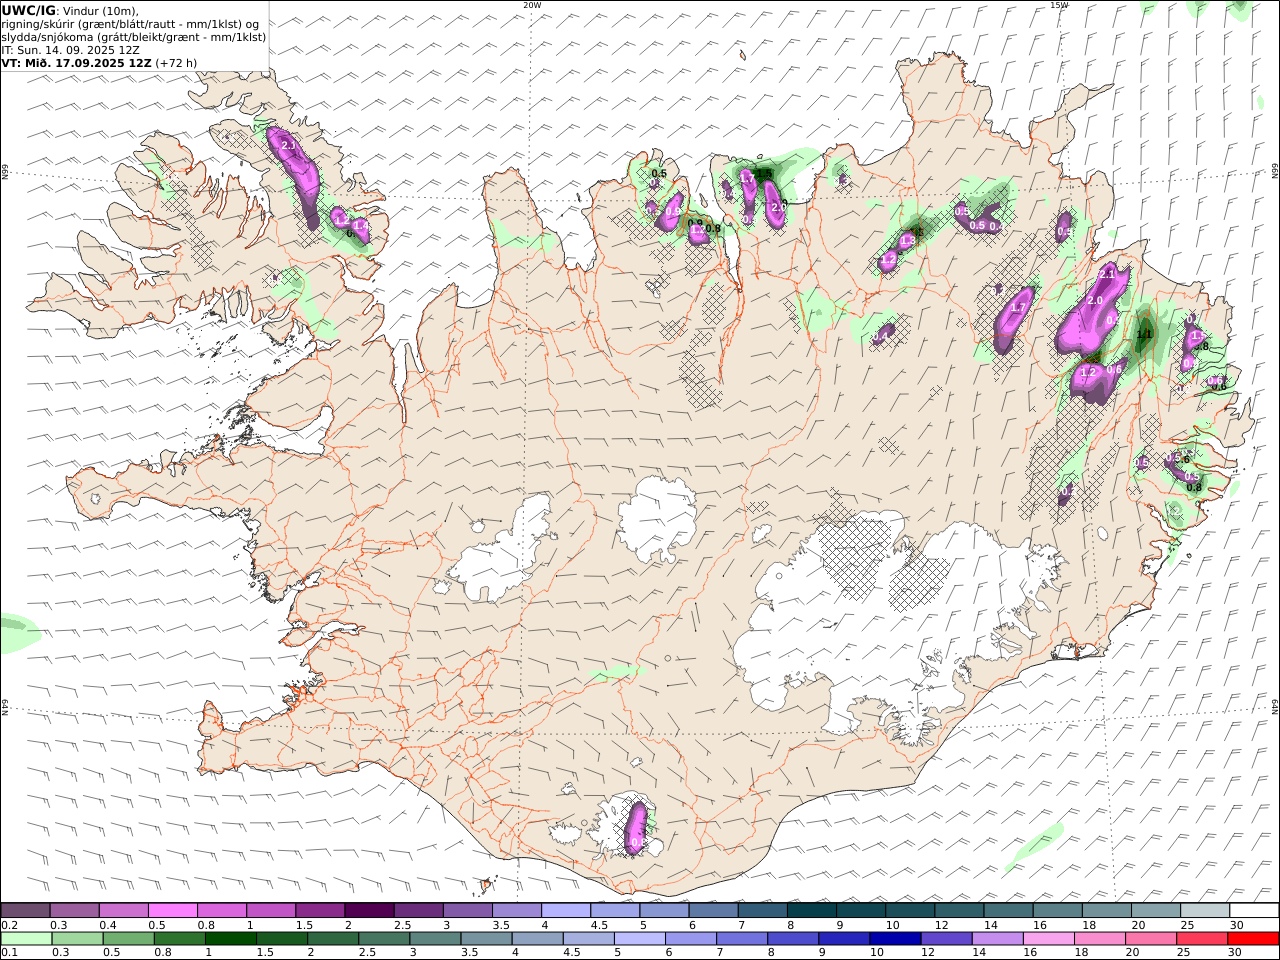Click the dark teal swatch starting at 8

coord(811,911)
